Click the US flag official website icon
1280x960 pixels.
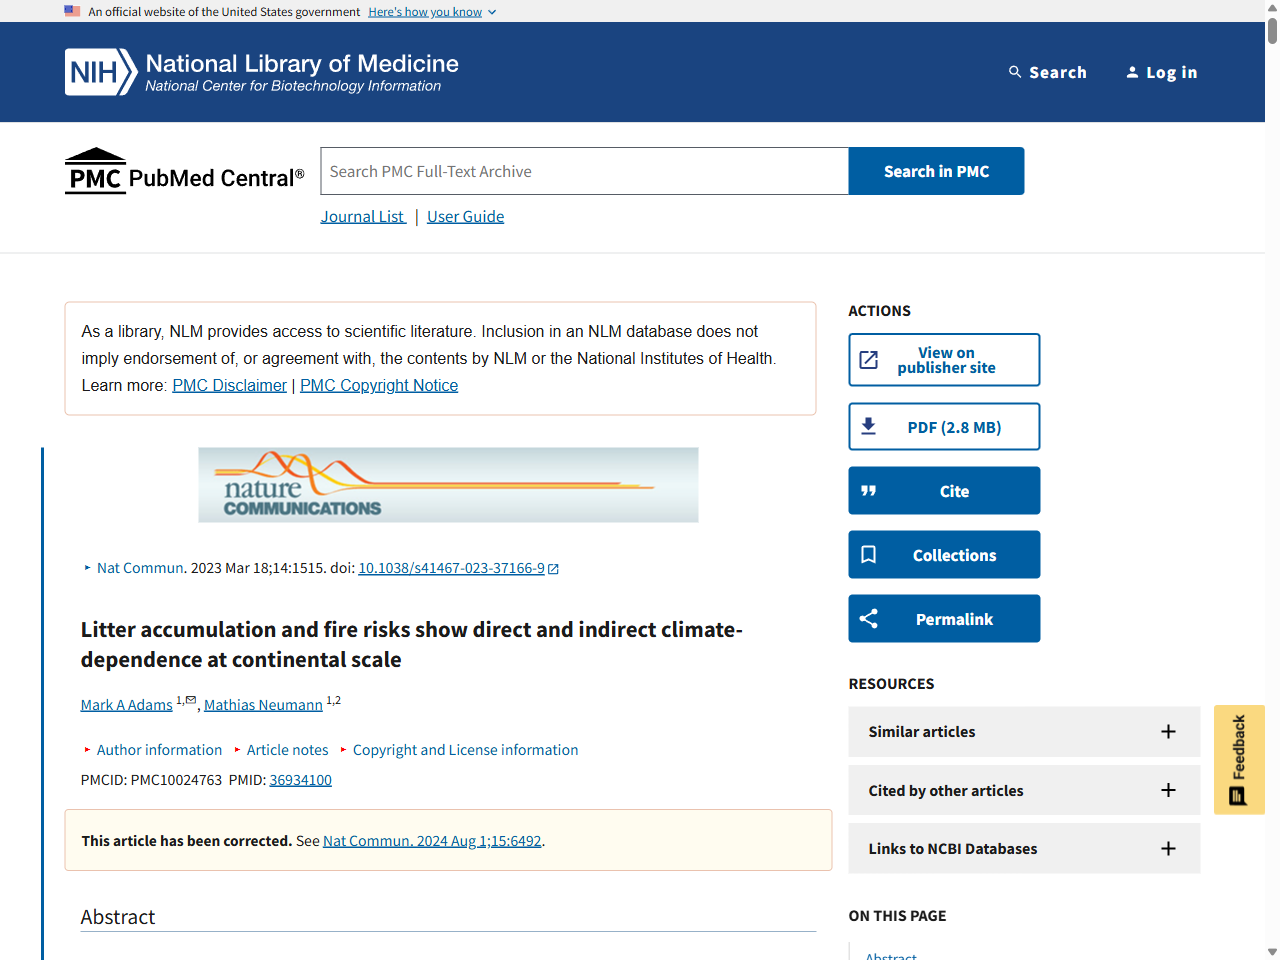[x=71, y=11]
